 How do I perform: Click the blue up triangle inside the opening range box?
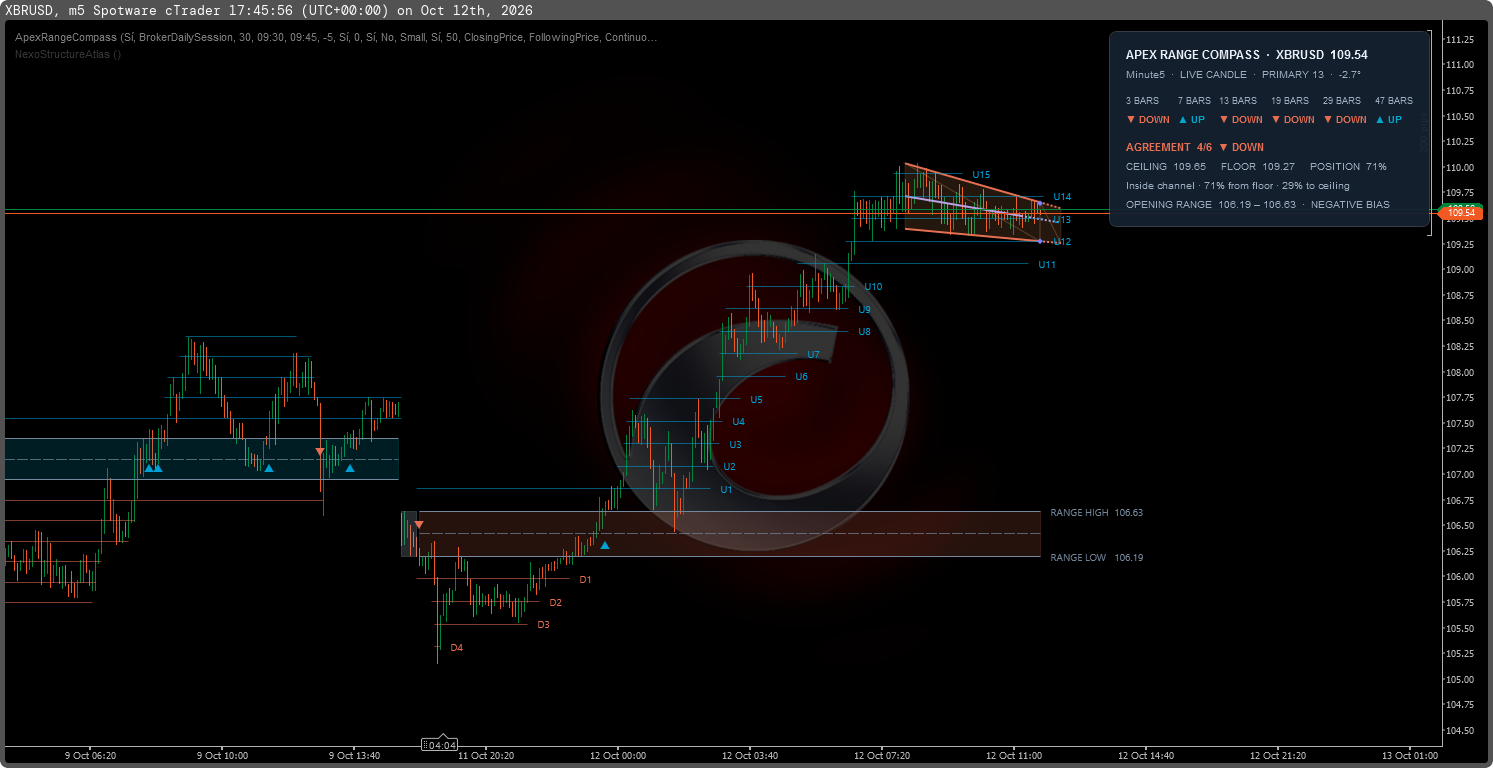(604, 545)
